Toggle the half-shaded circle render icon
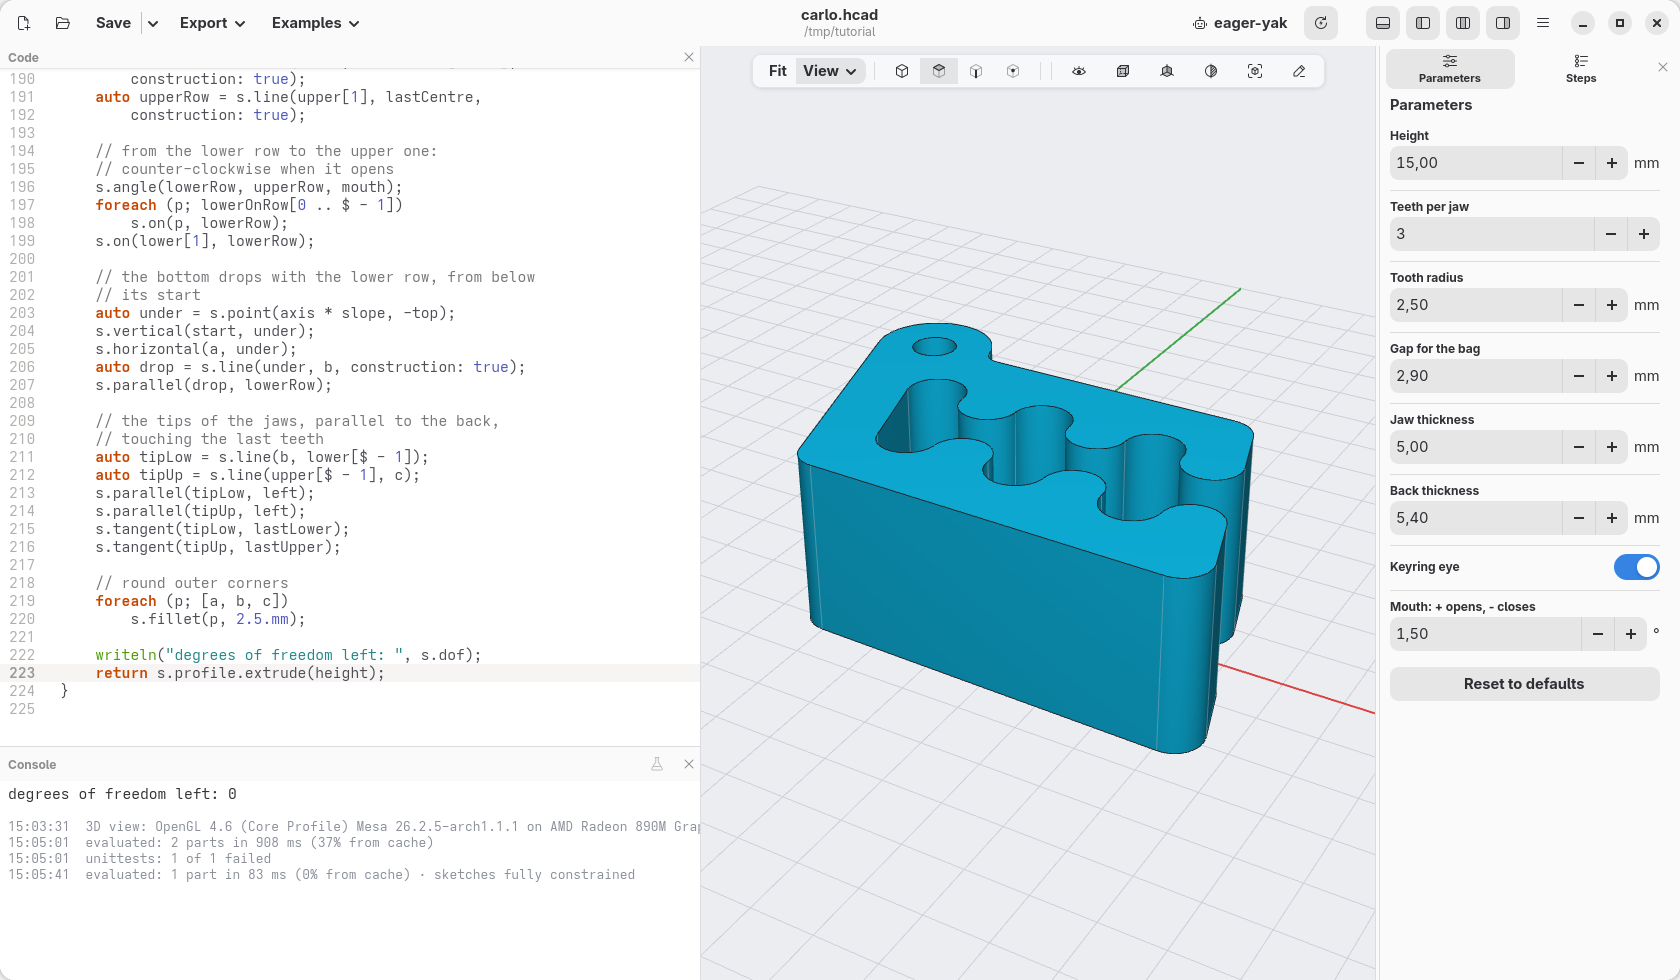The image size is (1680, 980). click(1211, 71)
